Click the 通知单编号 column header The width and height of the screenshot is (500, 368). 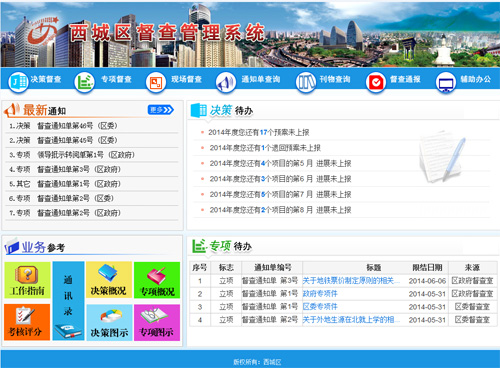pos(273,267)
